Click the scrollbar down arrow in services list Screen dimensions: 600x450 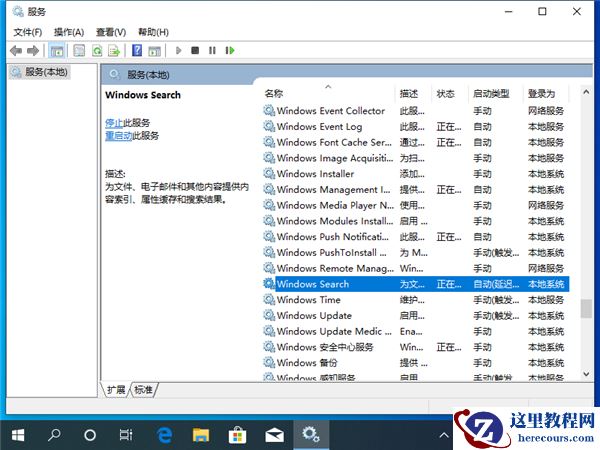[x=586, y=374]
